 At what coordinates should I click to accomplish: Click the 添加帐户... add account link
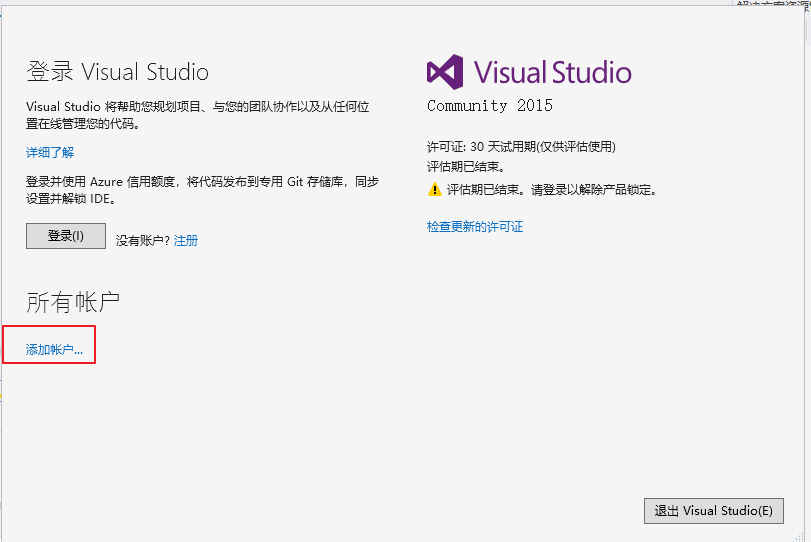tap(54, 350)
